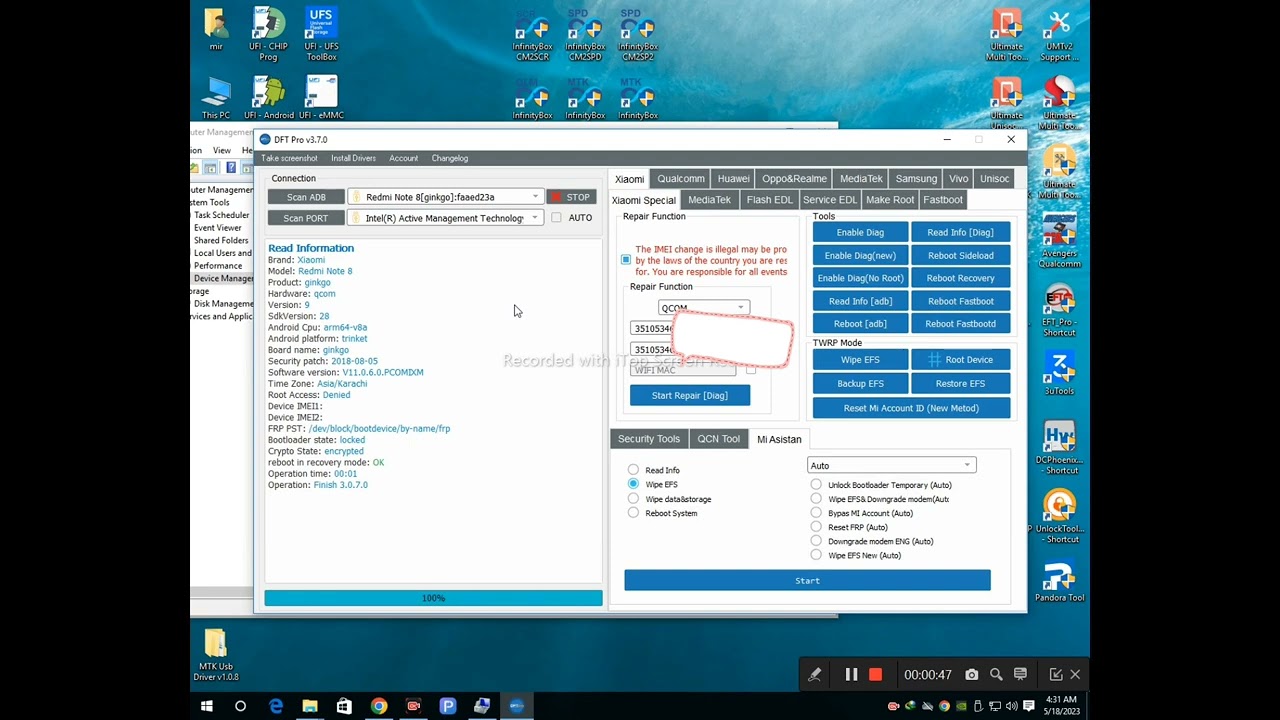
Task: Toggle the IMEI warning agreement checkbox
Action: [x=626, y=260]
